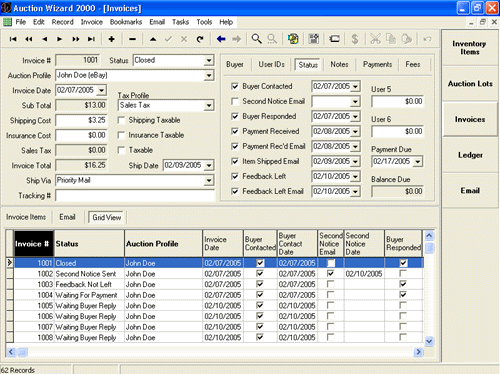Click the forward arrow icon
The image size is (500, 374).
click(236, 39)
